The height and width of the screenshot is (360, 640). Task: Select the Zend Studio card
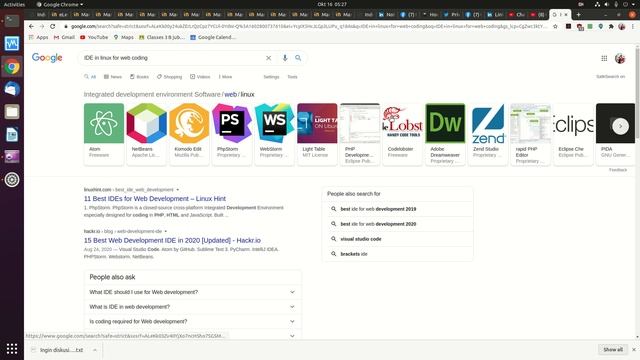488,134
